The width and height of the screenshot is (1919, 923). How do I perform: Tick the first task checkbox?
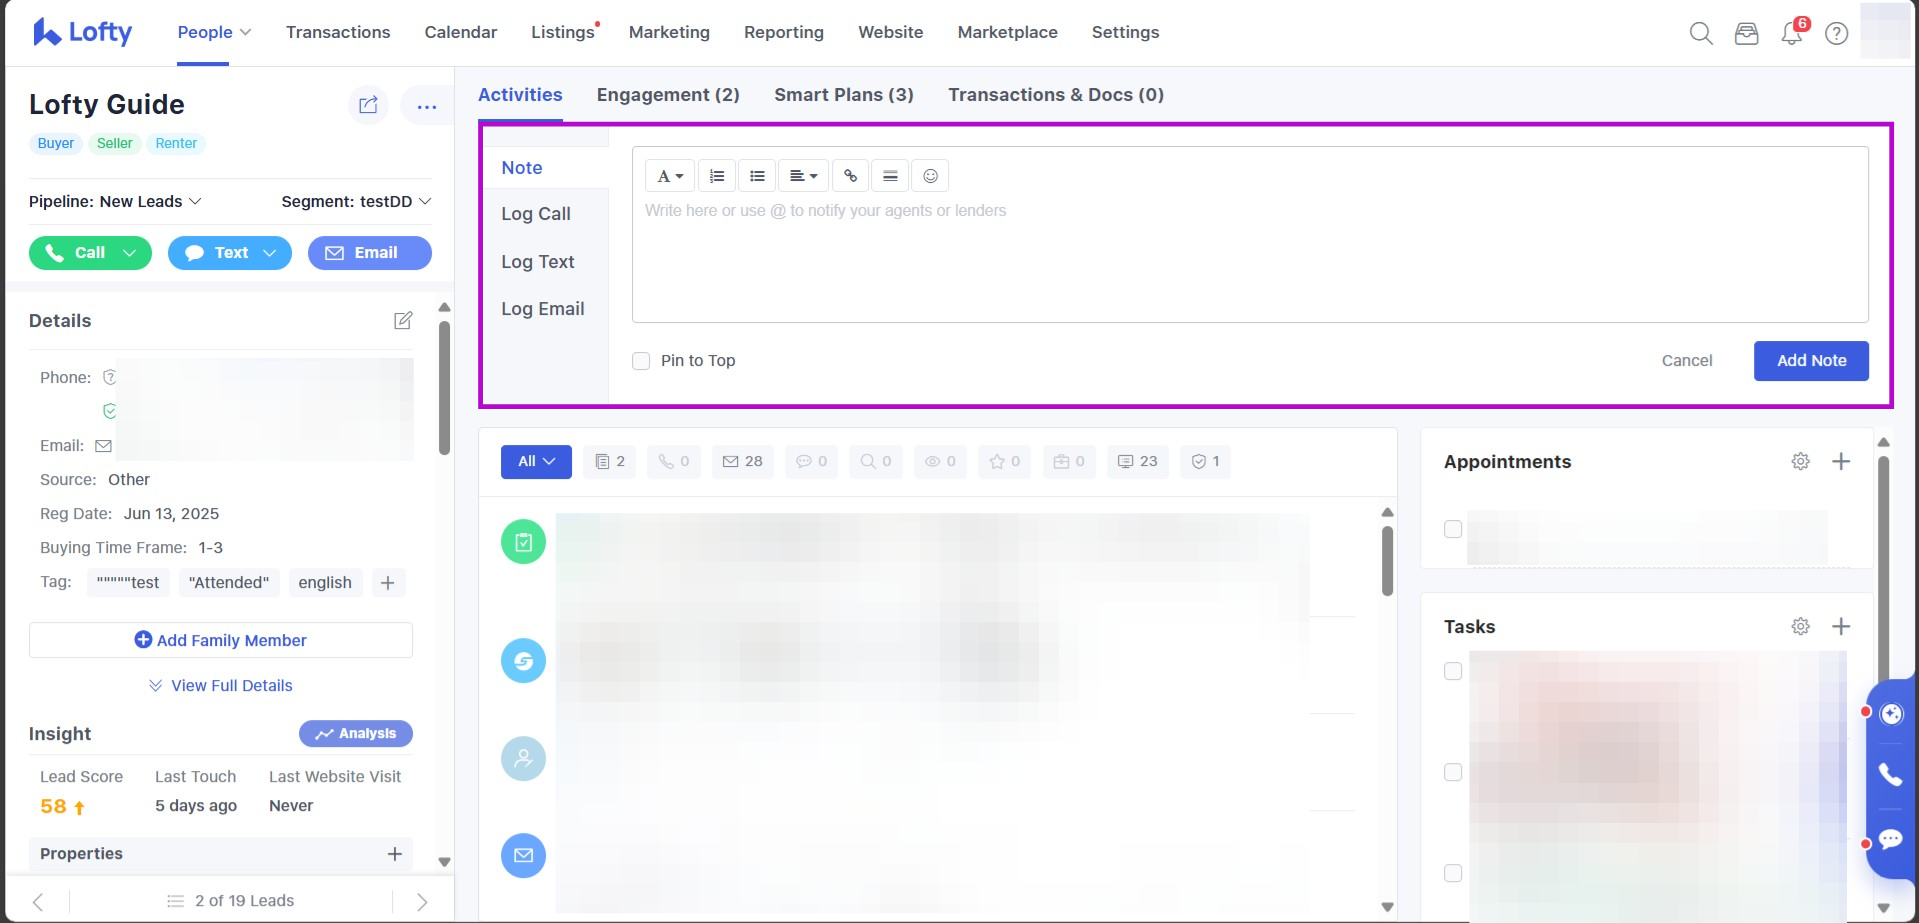(1453, 671)
